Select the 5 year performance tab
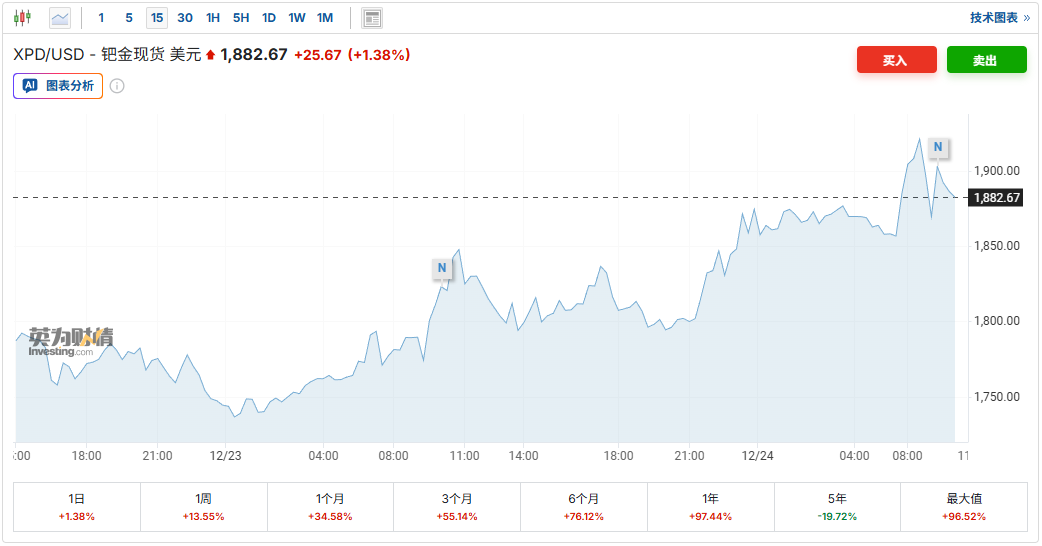The image size is (1042, 546). coord(837,507)
